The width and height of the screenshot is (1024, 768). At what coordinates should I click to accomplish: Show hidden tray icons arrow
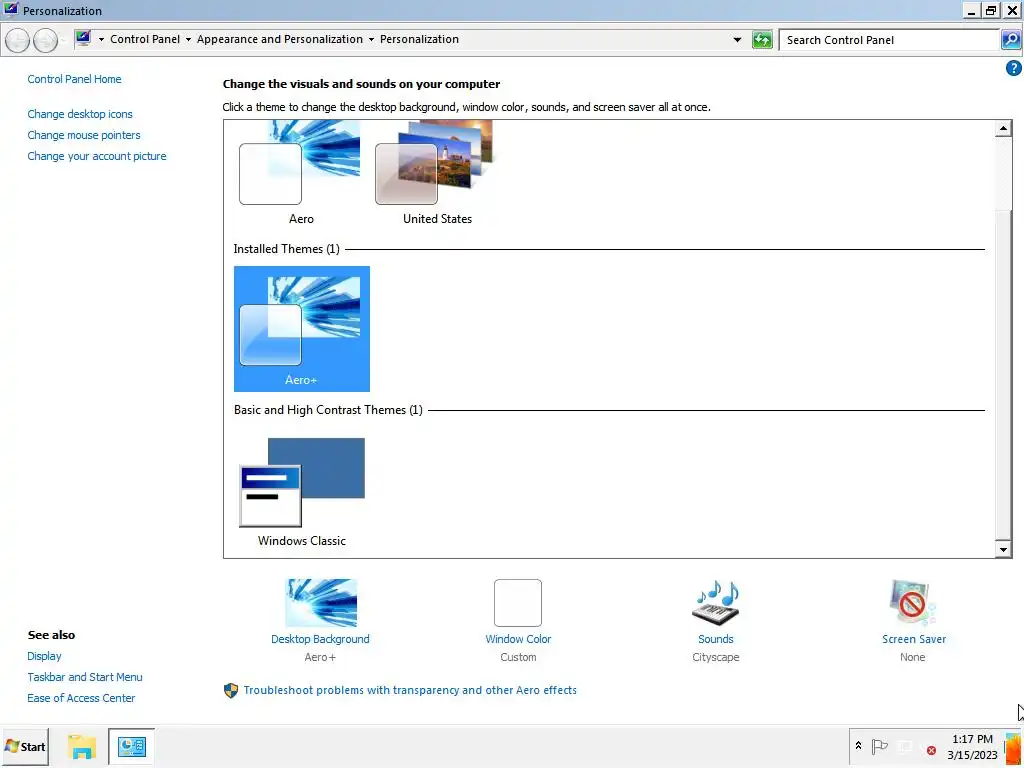[x=858, y=745]
